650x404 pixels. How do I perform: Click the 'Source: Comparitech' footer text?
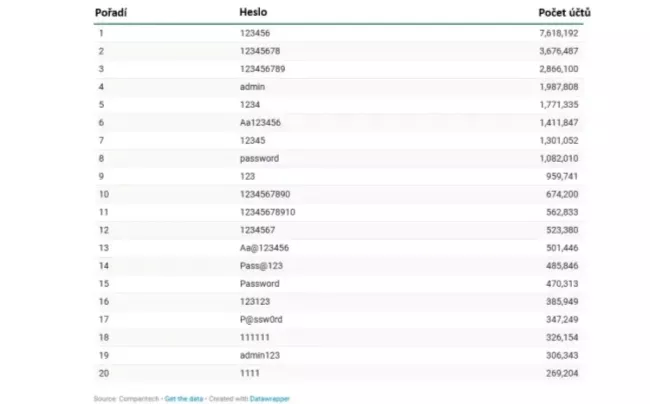click(x=127, y=398)
